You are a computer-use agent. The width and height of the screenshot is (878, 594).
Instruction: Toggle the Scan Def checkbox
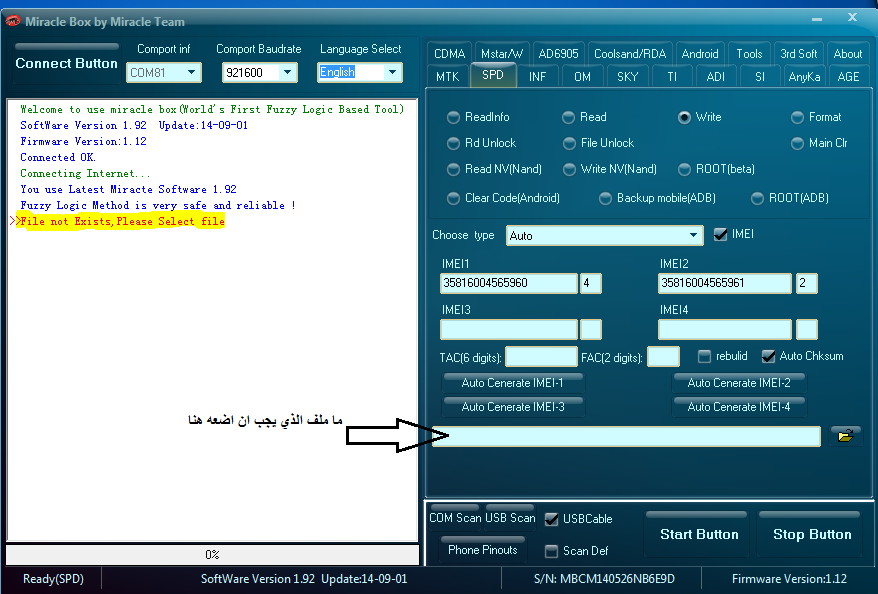pyautogui.click(x=552, y=551)
